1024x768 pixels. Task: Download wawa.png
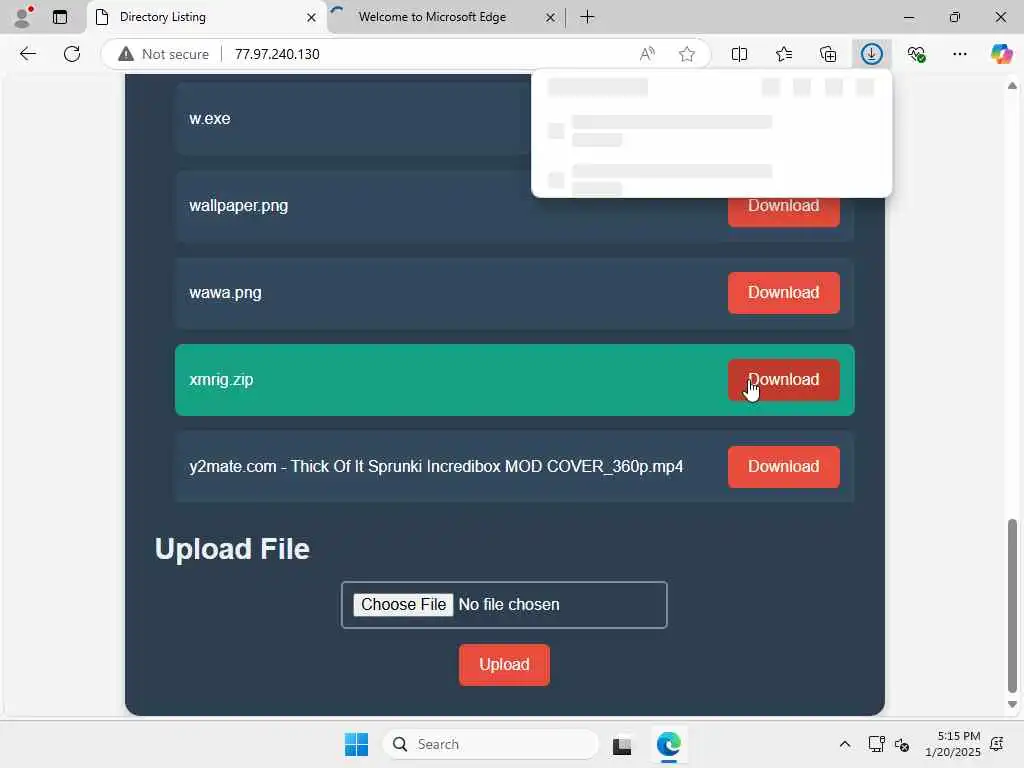(784, 293)
